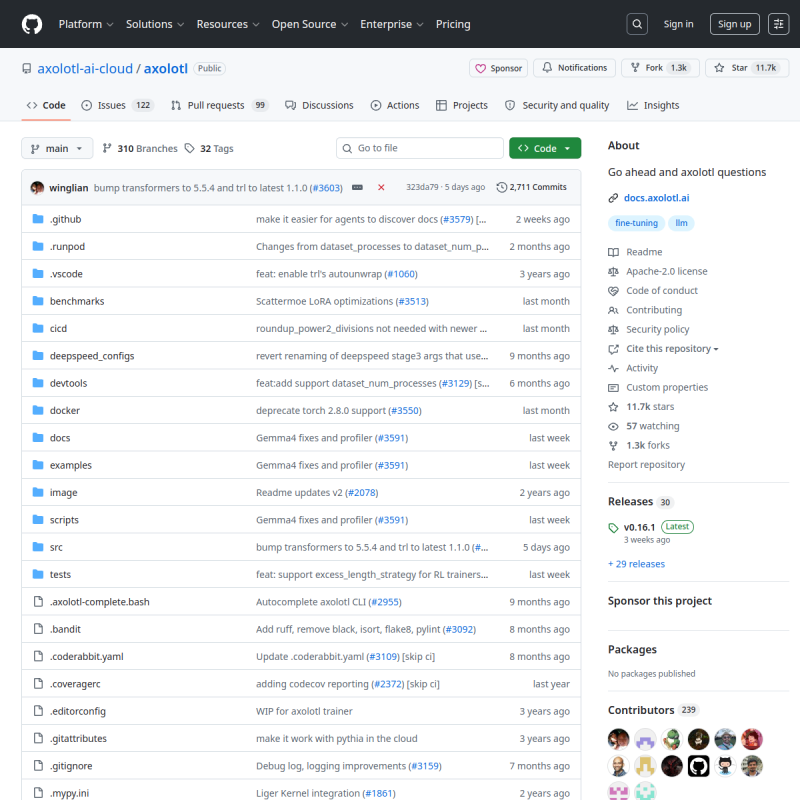800x800 pixels.
Task: Click the Go to file search field
Action: [419, 148]
